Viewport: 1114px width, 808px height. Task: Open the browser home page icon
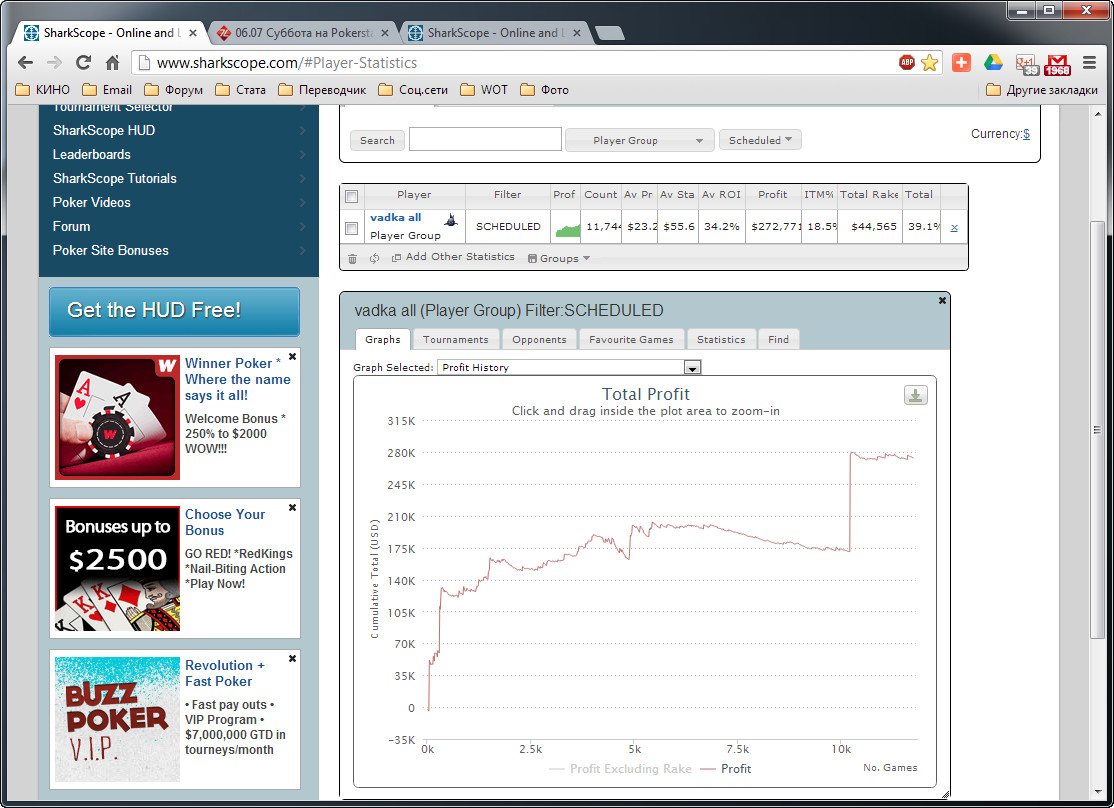click(x=112, y=63)
